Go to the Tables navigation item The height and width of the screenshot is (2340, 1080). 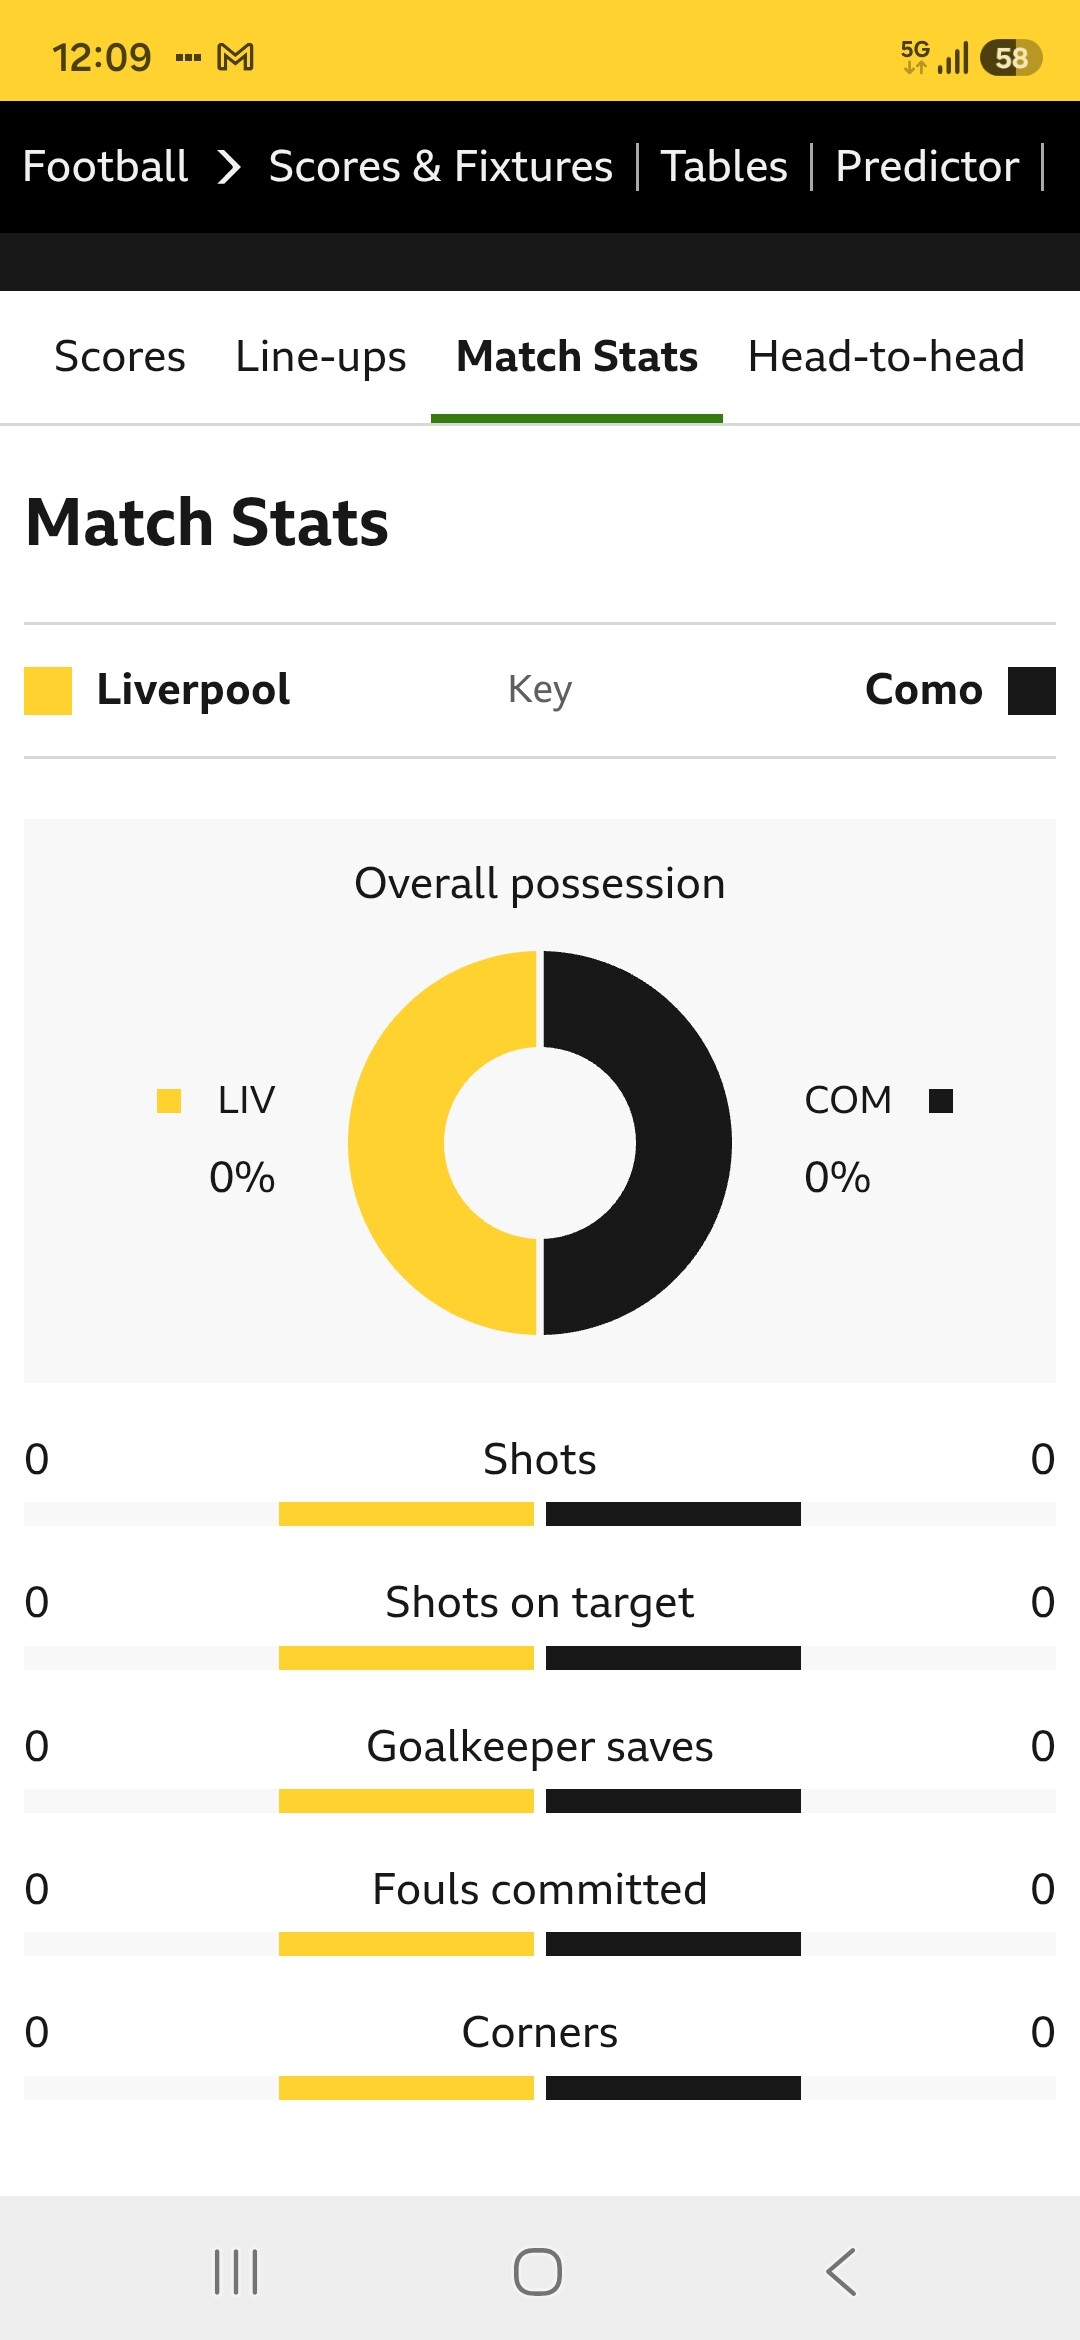click(x=724, y=166)
